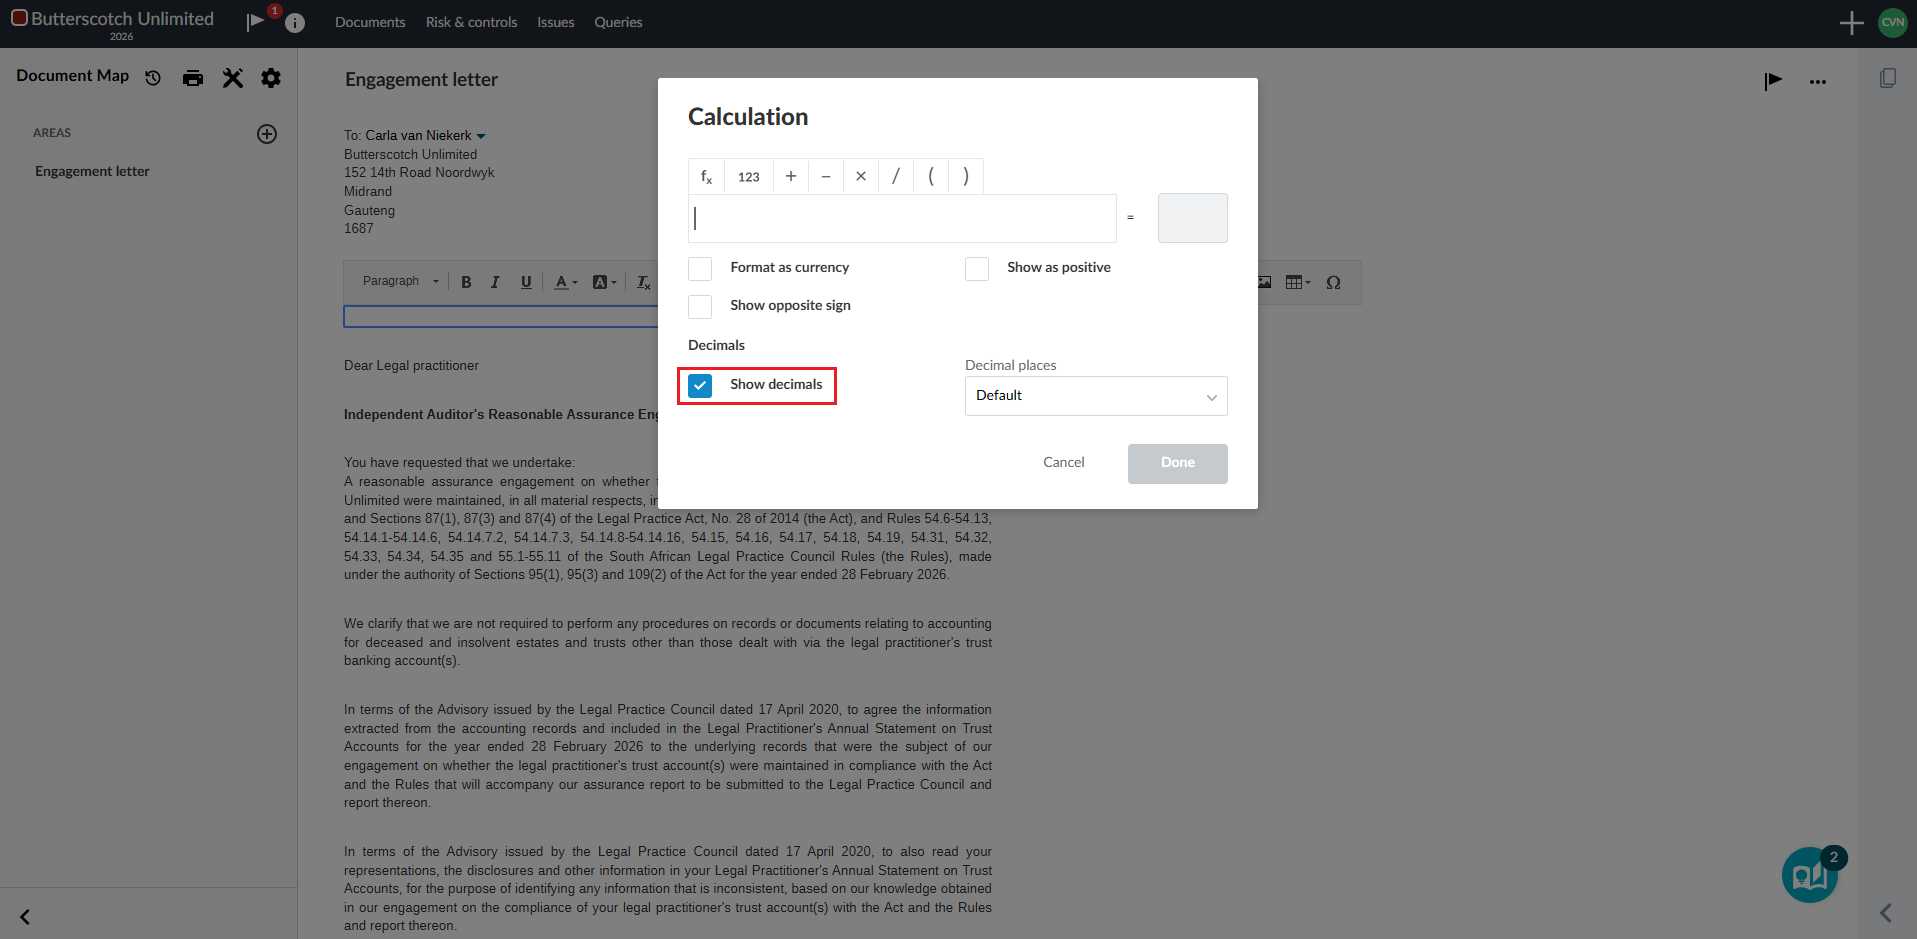Image resolution: width=1917 pixels, height=939 pixels.
Task: Go to the Queries menu
Action: click(618, 22)
